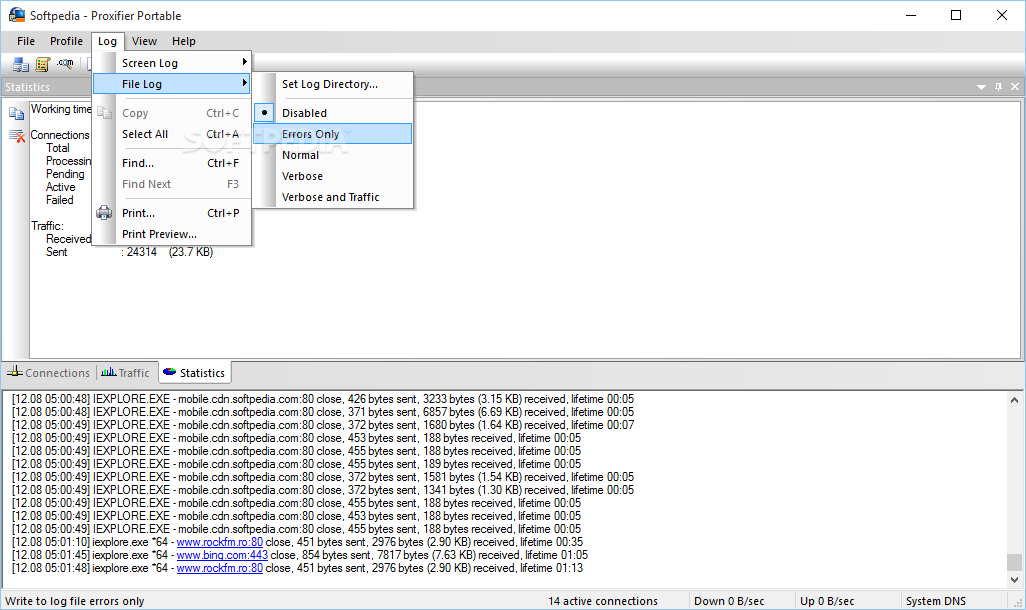Click Proxifier app icon in title bar

[16, 14]
